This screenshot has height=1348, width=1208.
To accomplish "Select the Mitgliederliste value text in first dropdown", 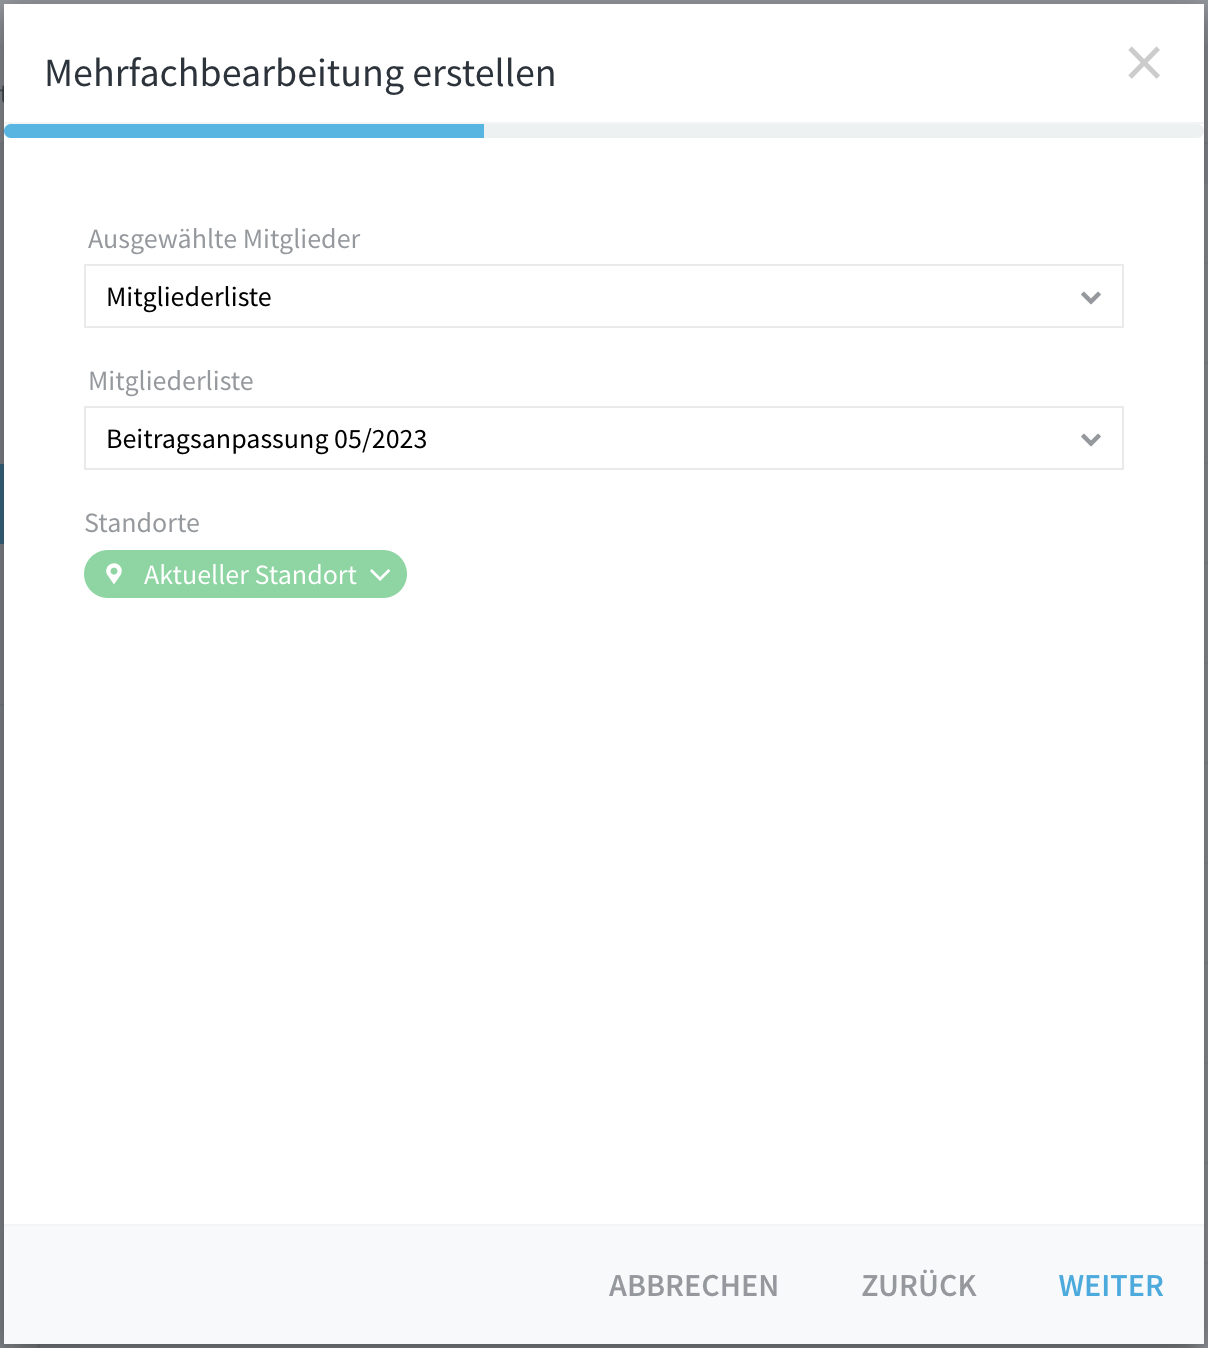I will [189, 297].
